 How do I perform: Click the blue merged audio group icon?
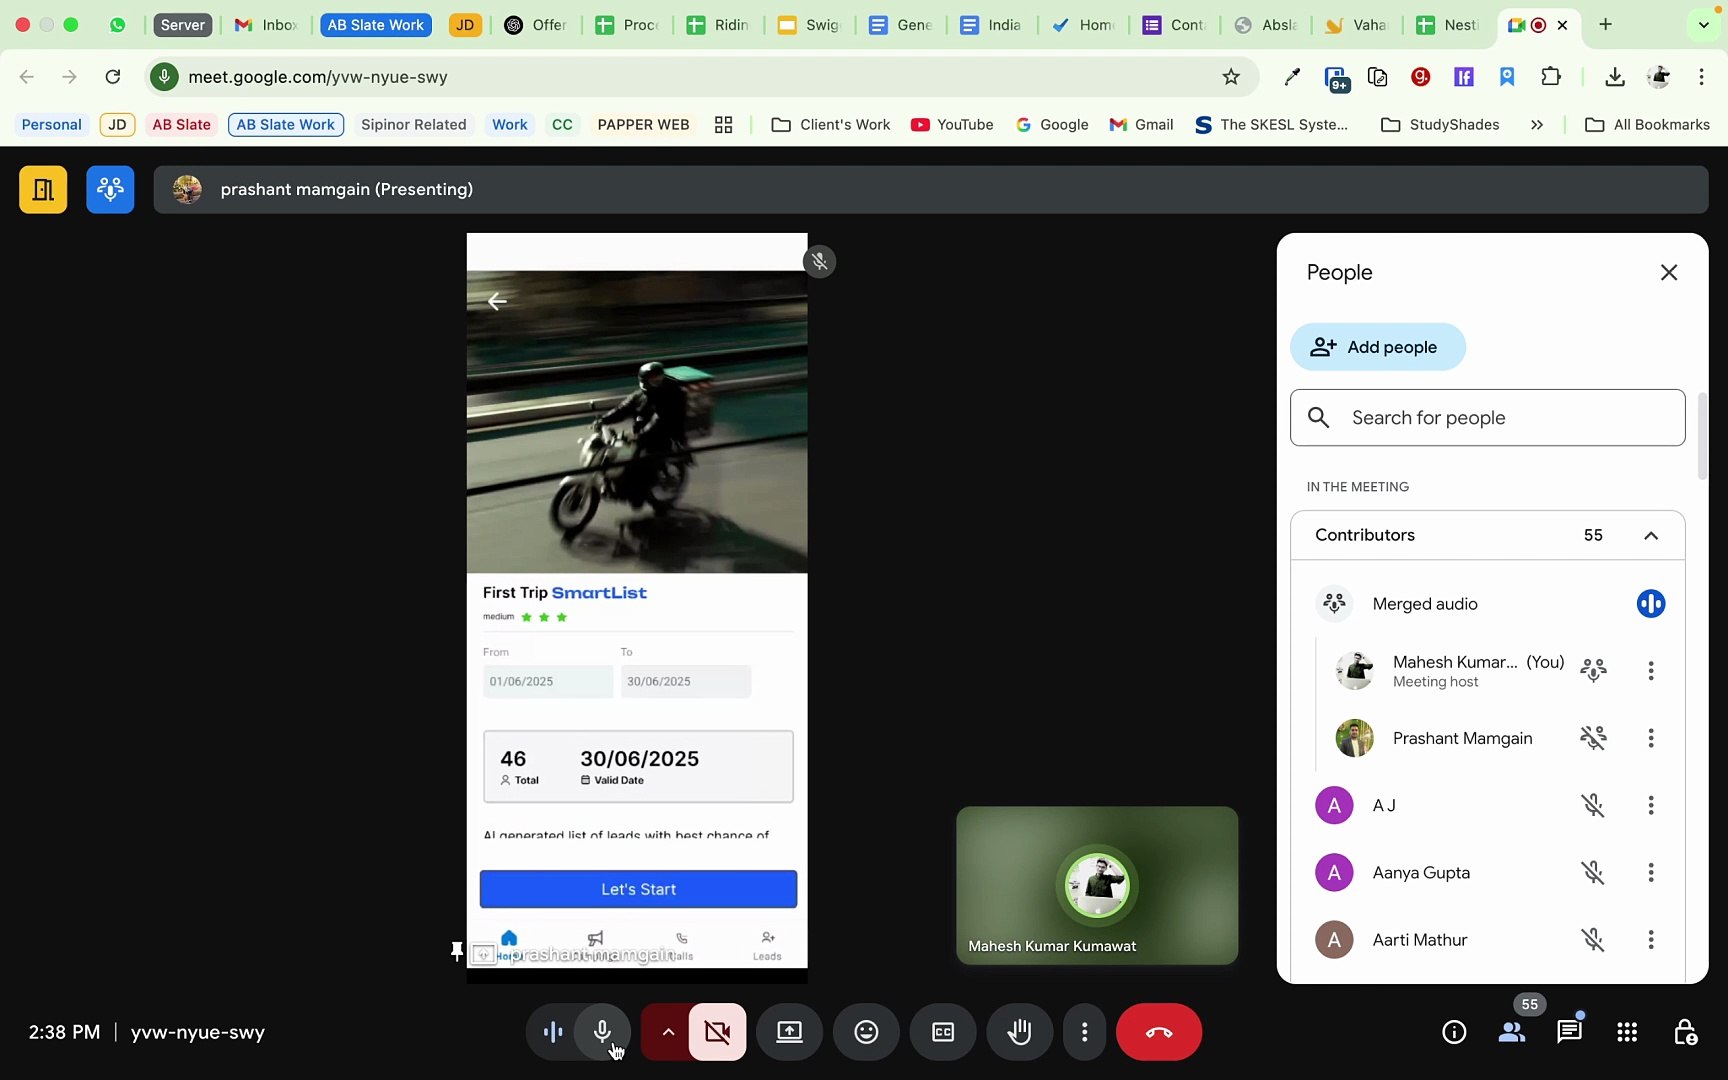(110, 190)
